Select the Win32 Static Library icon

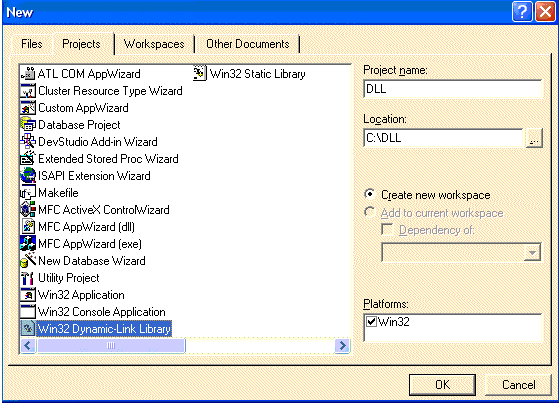coord(200,73)
